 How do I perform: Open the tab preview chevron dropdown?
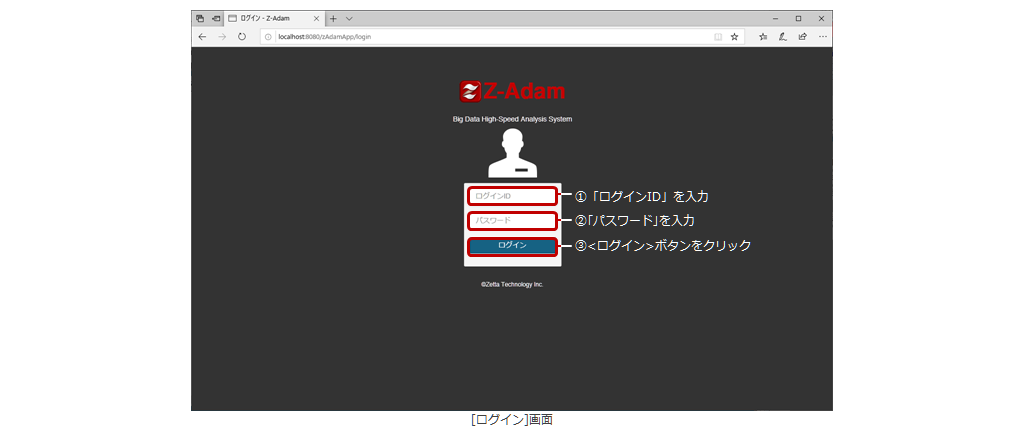pyautogui.click(x=349, y=19)
